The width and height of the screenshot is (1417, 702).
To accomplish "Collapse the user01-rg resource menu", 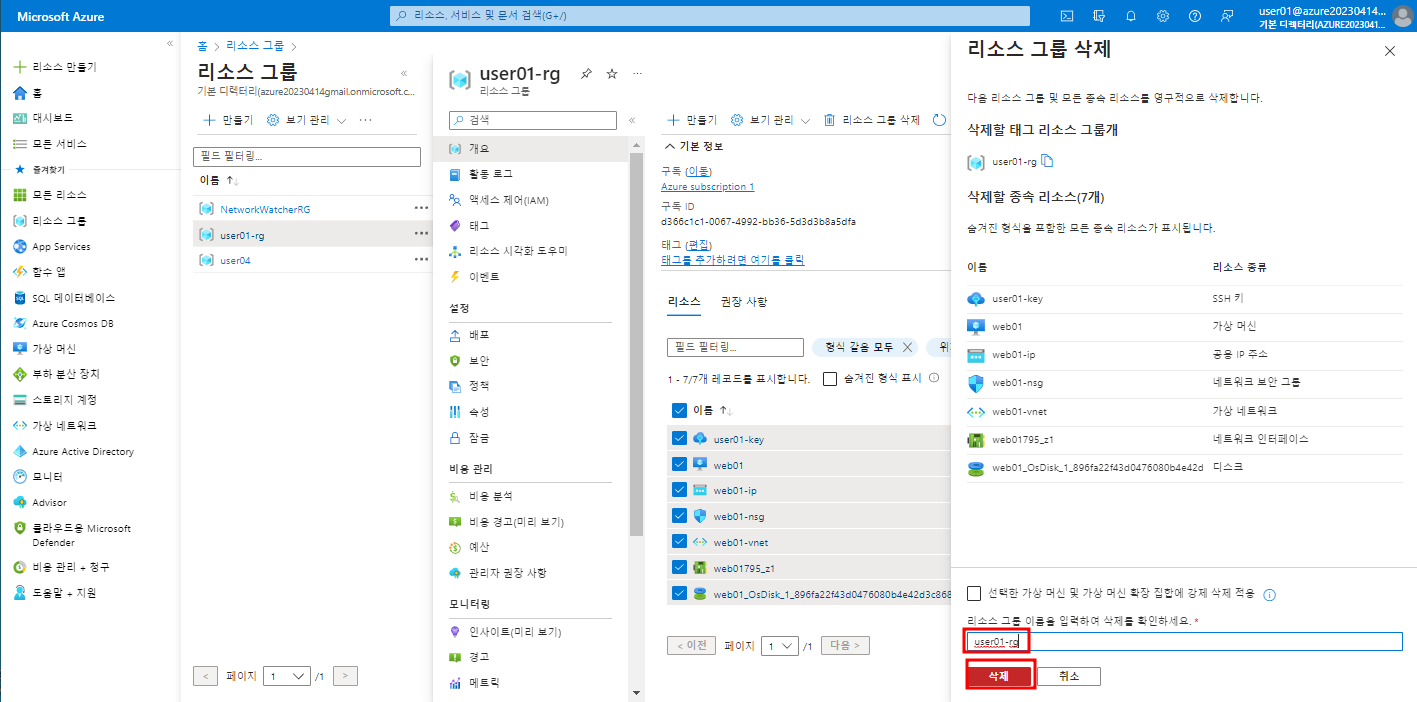I will [x=632, y=120].
